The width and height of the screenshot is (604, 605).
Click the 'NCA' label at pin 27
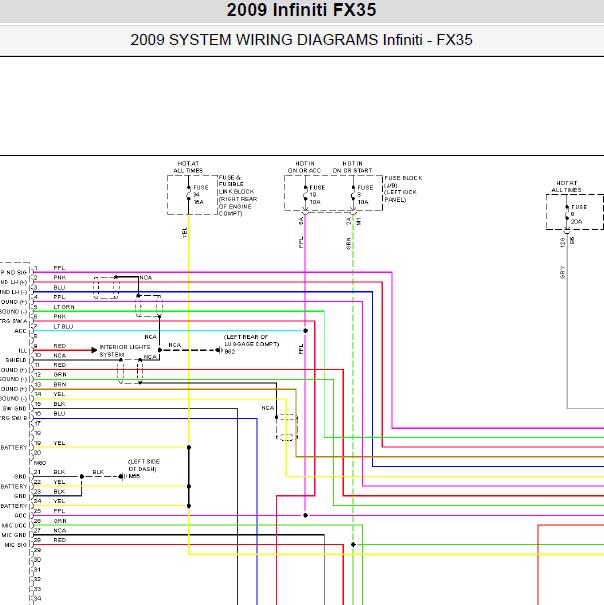coord(60,531)
